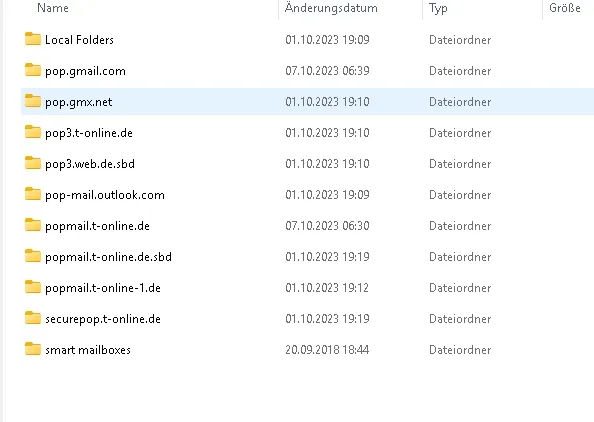Click Dateiordner type in the Local Folders row
The width and height of the screenshot is (594, 422).
(x=460, y=40)
